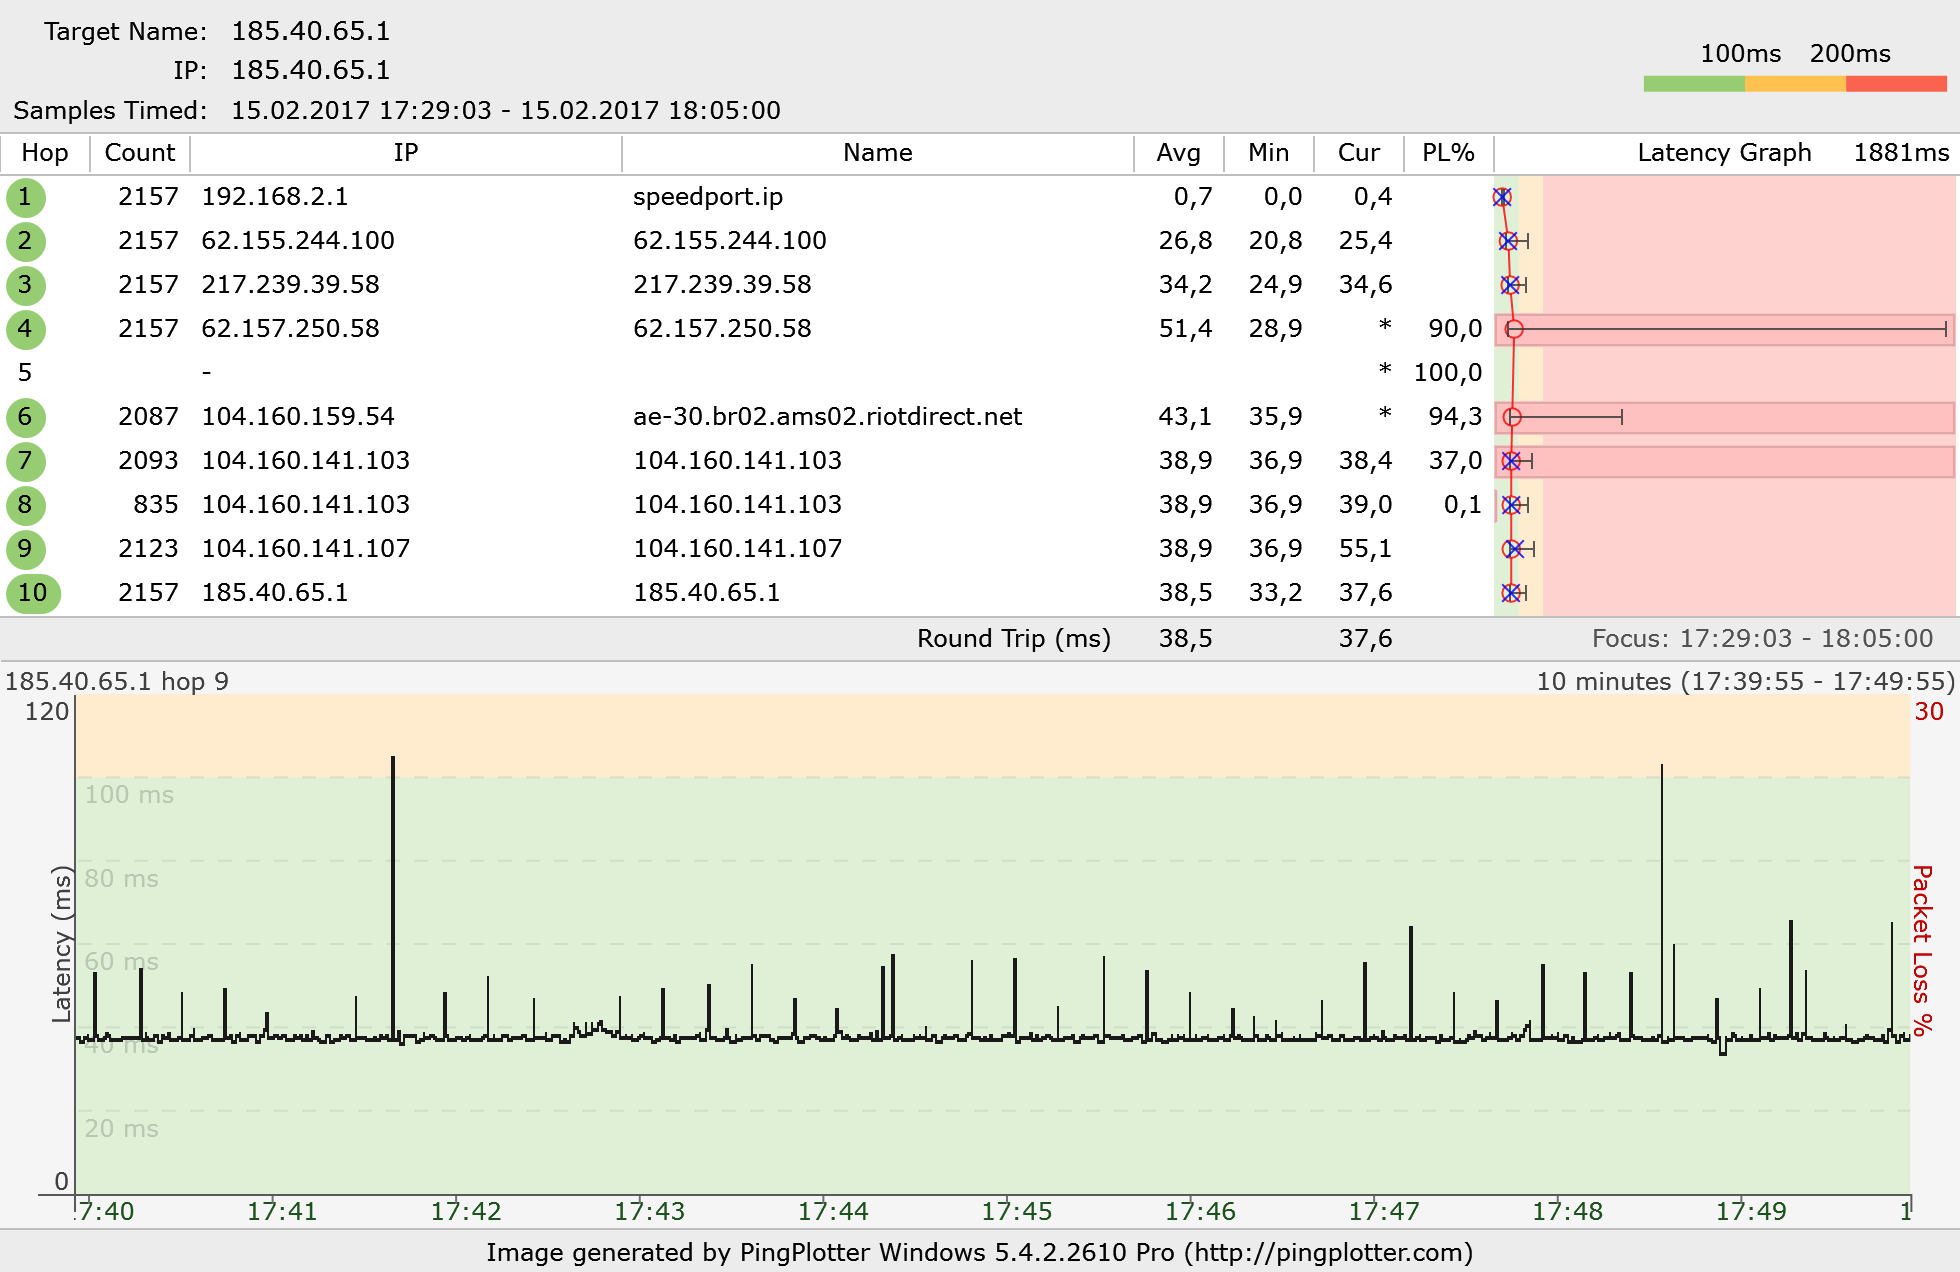Click the green 100ms latency color swatch
The height and width of the screenshot is (1272, 1960).
click(1694, 84)
